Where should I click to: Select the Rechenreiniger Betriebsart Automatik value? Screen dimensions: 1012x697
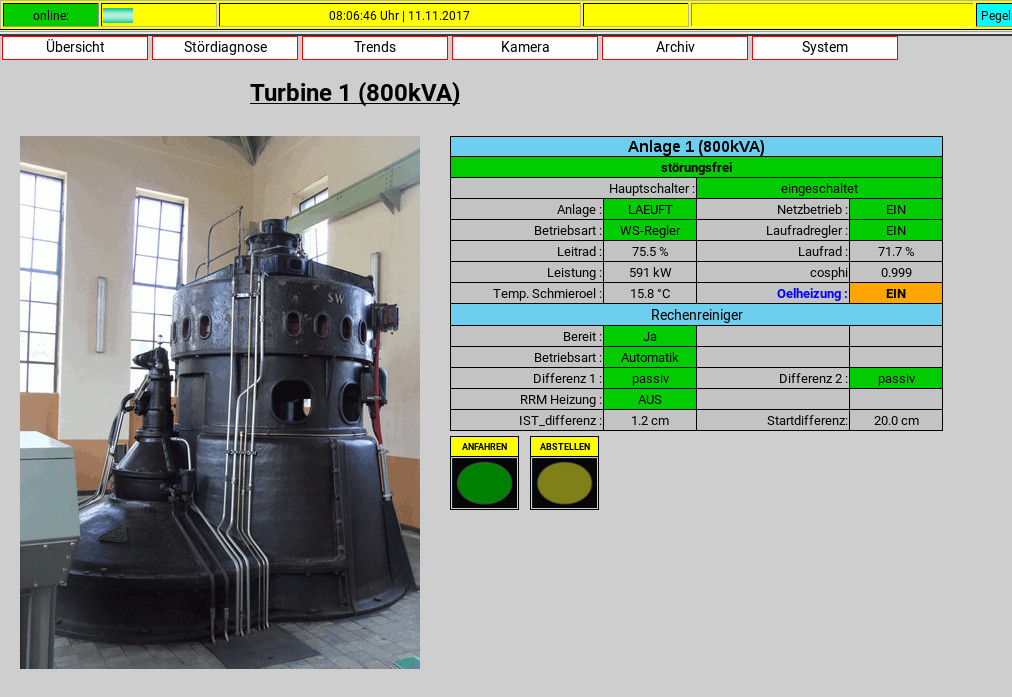(x=650, y=357)
